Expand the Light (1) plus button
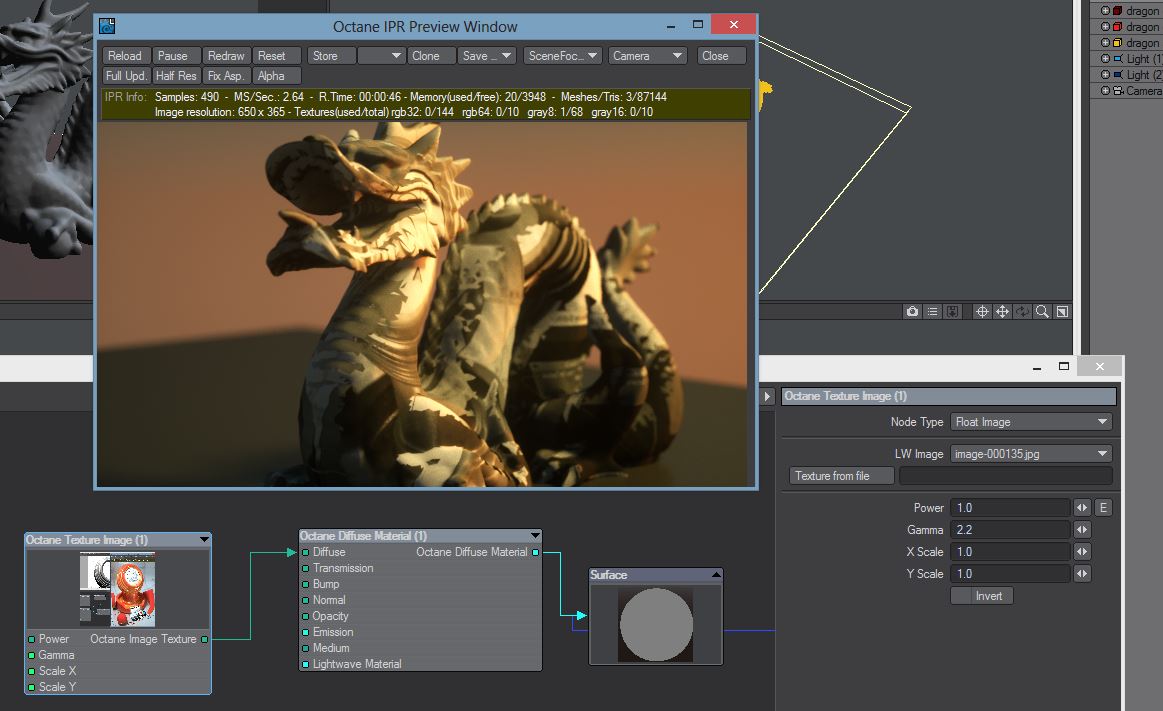The height and width of the screenshot is (711, 1163). point(1105,59)
